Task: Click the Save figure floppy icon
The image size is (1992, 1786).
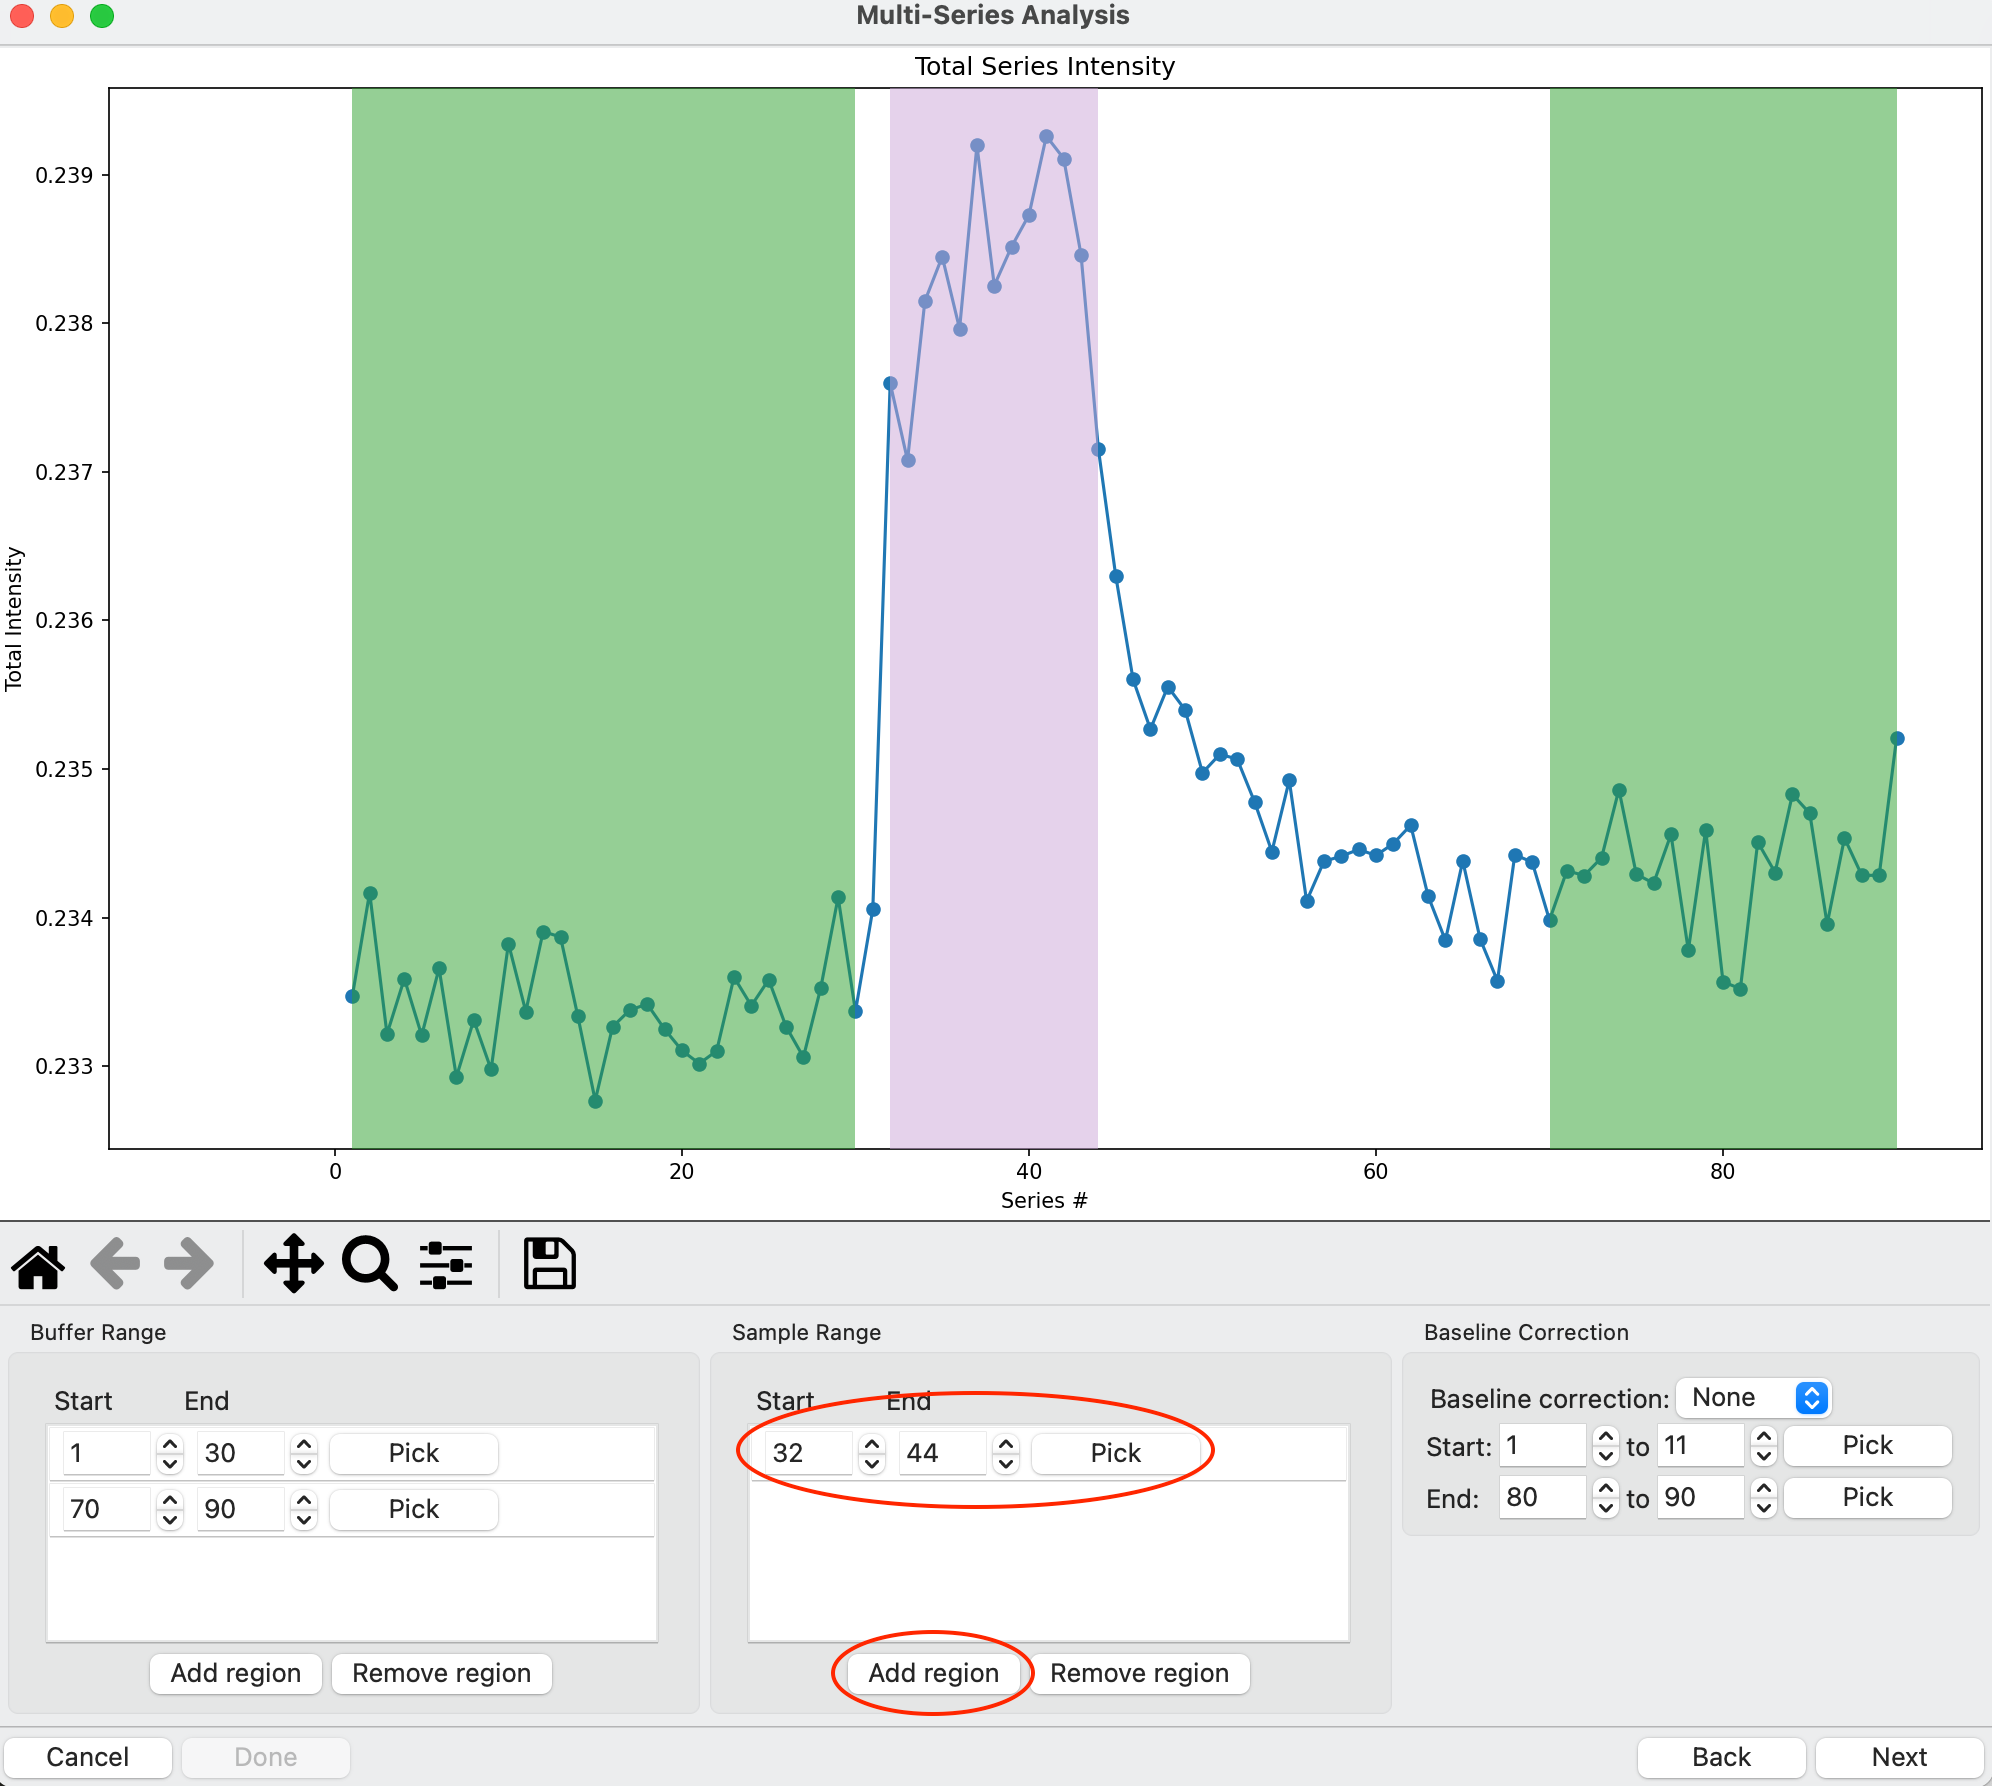Action: [549, 1265]
